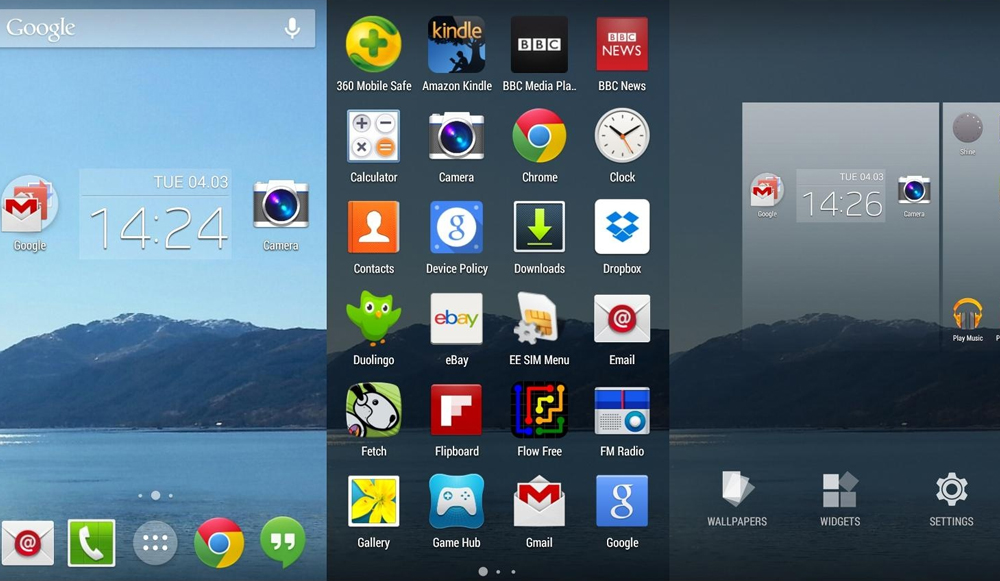The height and width of the screenshot is (581, 1000).
Task: Launch the Device Policy app
Action: pyautogui.click(x=457, y=227)
